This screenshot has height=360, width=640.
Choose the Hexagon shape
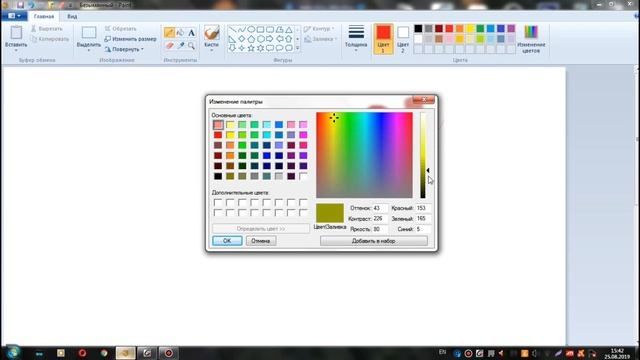[x=260, y=39]
